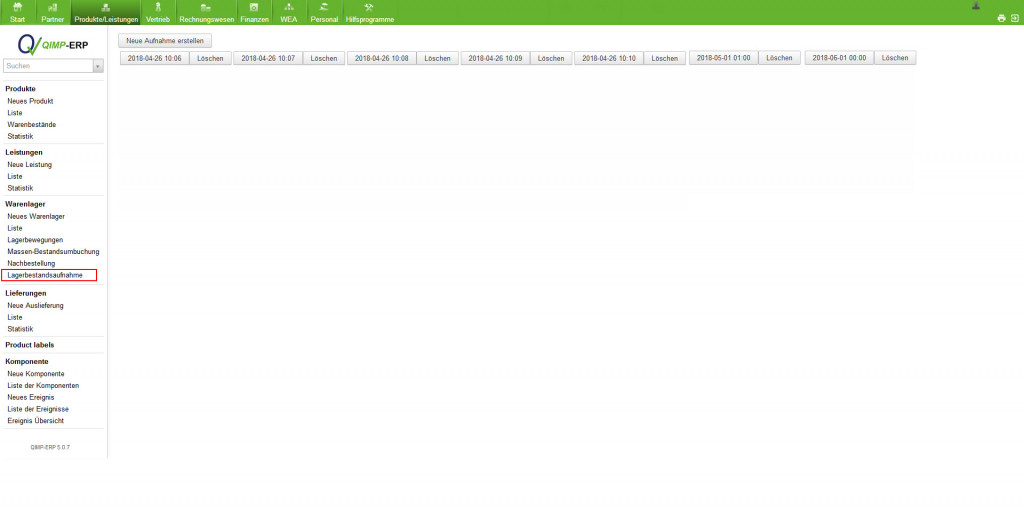Delete the 2018-05-01 01:00 record
Image resolution: width=1024 pixels, height=508 pixels.
click(779, 57)
